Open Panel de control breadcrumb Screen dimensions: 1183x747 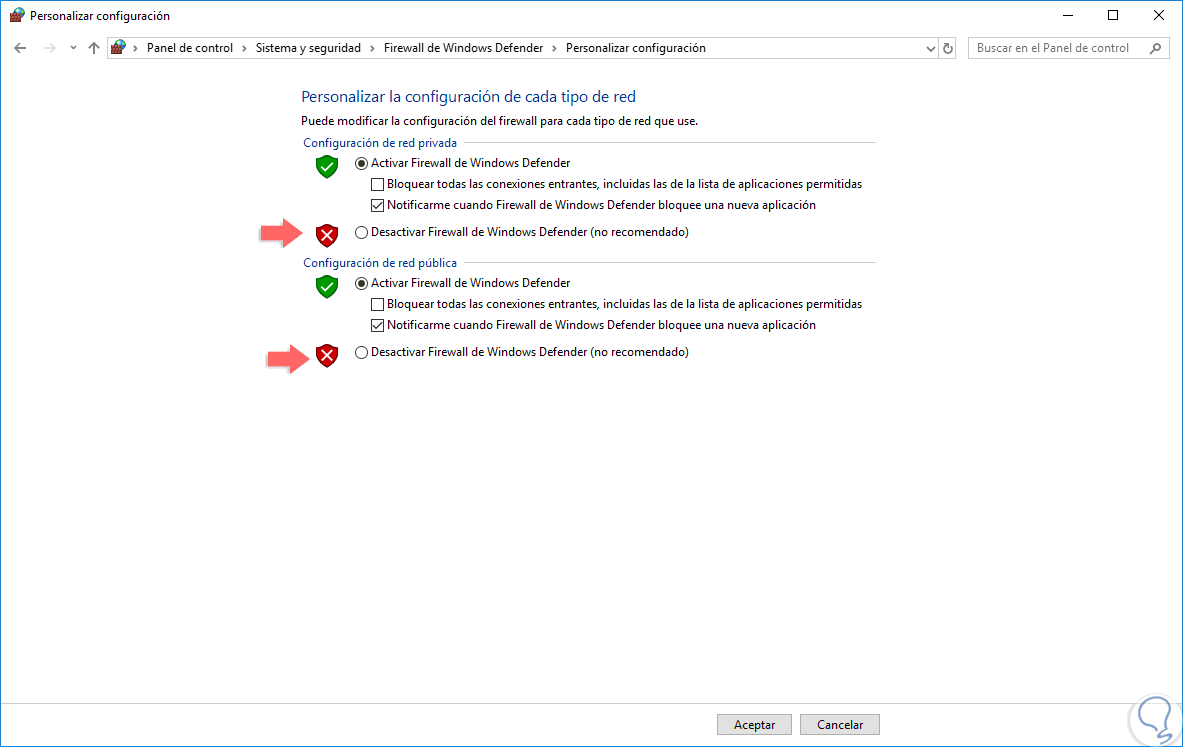coord(189,48)
